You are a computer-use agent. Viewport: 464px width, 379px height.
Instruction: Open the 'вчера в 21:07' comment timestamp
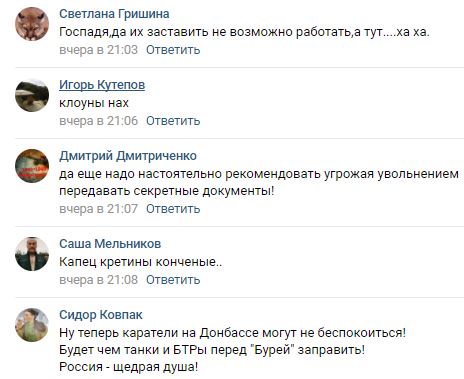98,209
